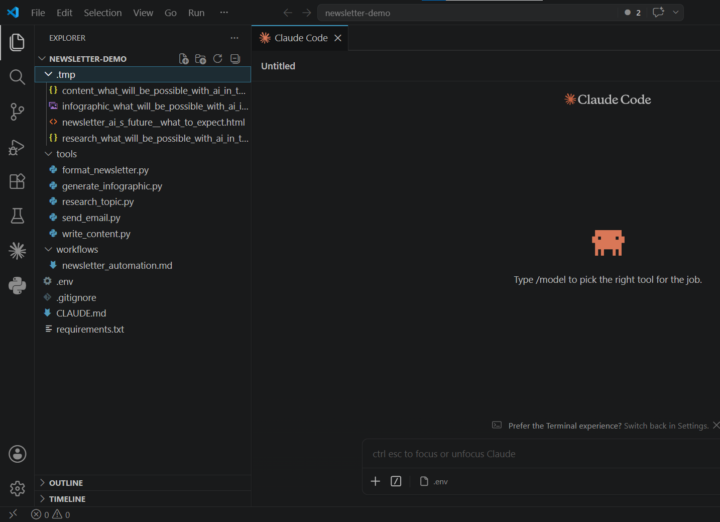Open the Testing flask view
This screenshot has height=522, width=720.
point(17,216)
